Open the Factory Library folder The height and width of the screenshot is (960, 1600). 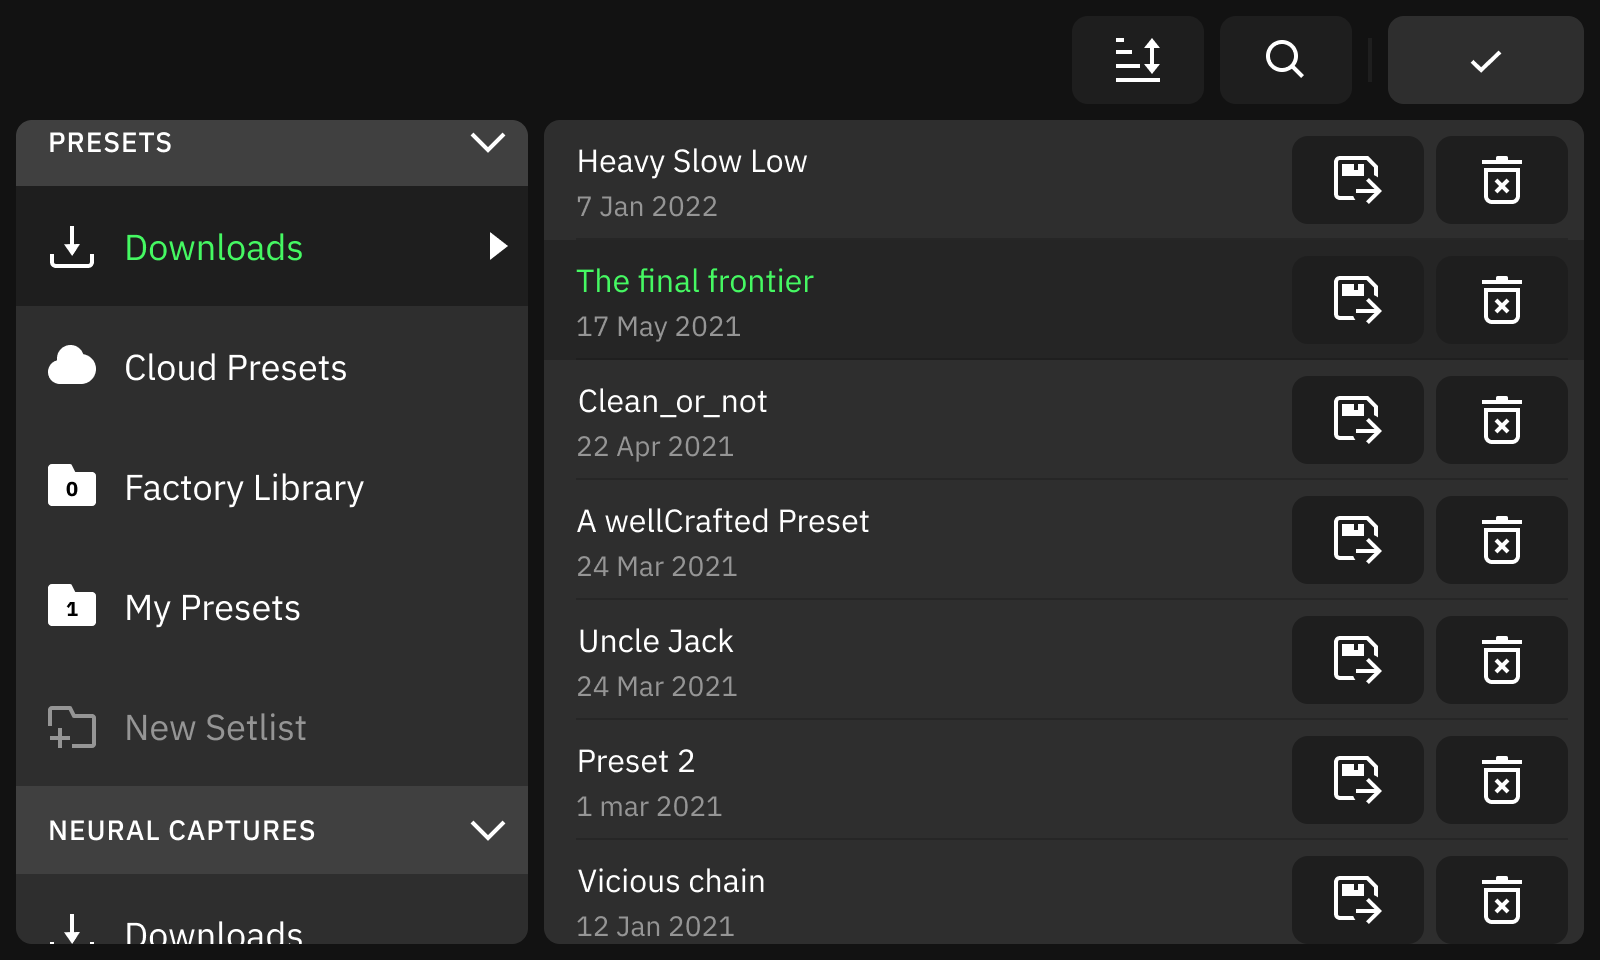tap(243, 488)
